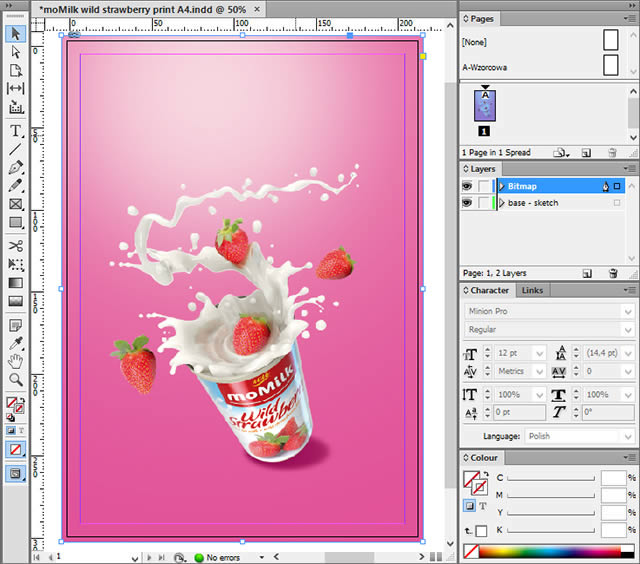Go to first page button in status bar
Viewport: 640px width, 564px height.
[37, 557]
